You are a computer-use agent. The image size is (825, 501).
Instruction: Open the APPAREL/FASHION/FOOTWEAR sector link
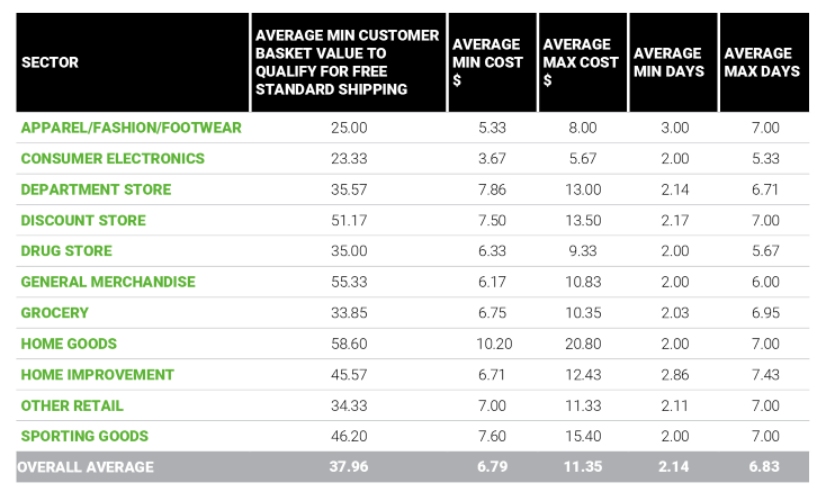131,128
